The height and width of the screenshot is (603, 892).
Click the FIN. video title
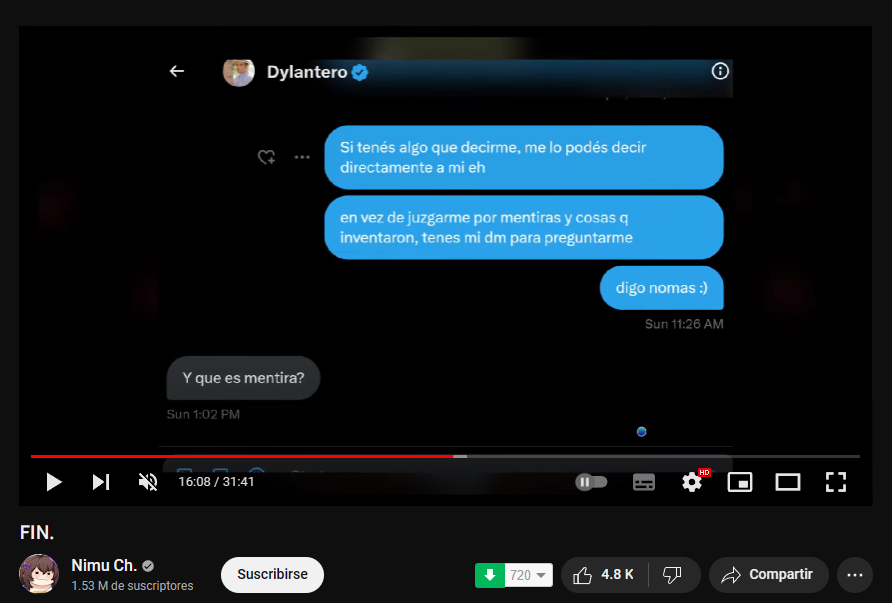37,532
